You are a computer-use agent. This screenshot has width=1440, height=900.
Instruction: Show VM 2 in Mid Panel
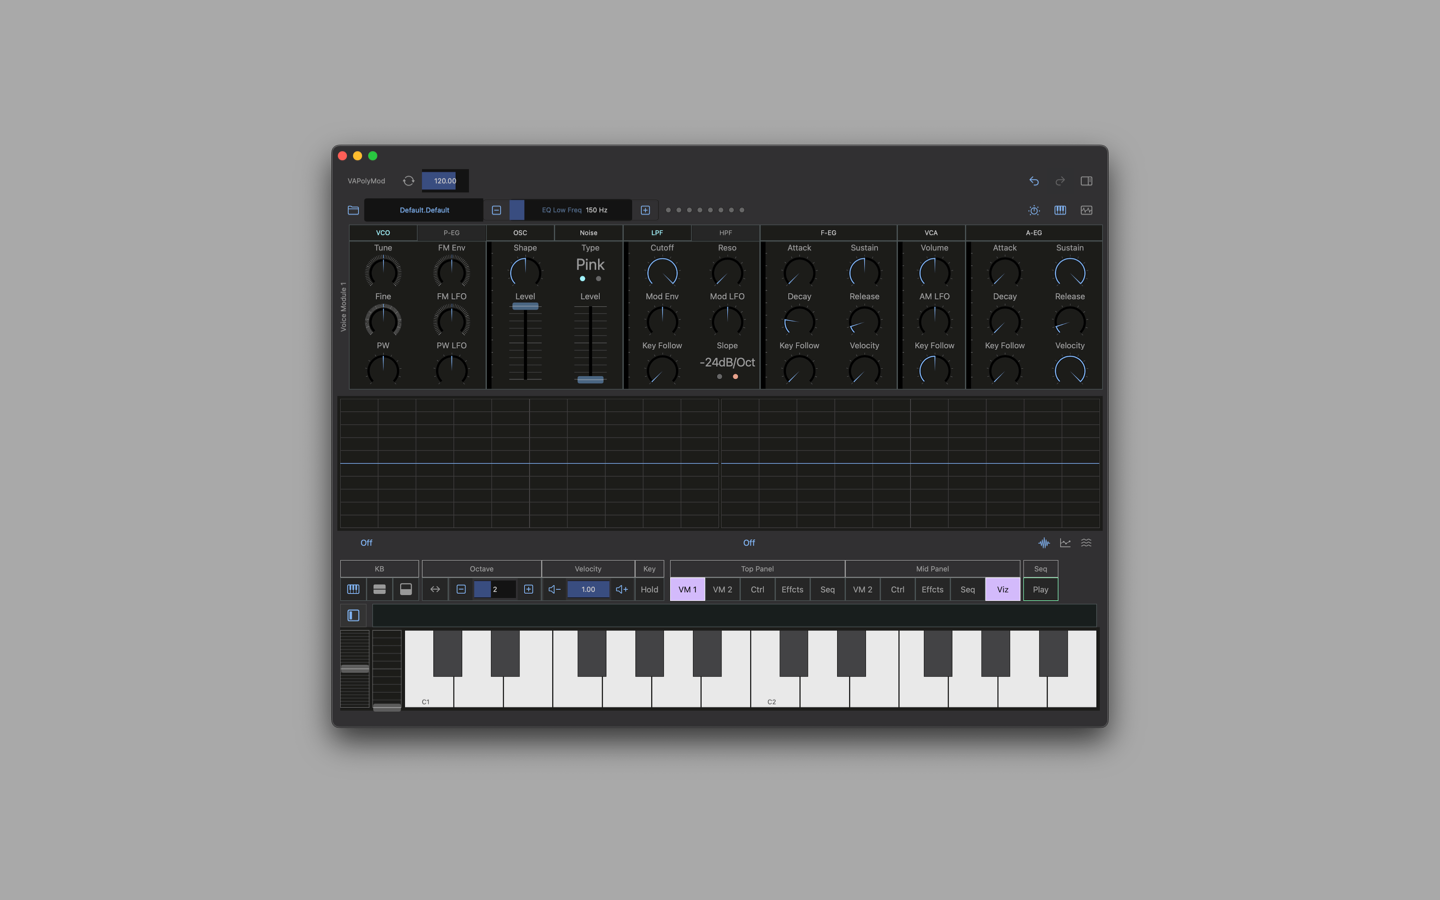pyautogui.click(x=862, y=589)
